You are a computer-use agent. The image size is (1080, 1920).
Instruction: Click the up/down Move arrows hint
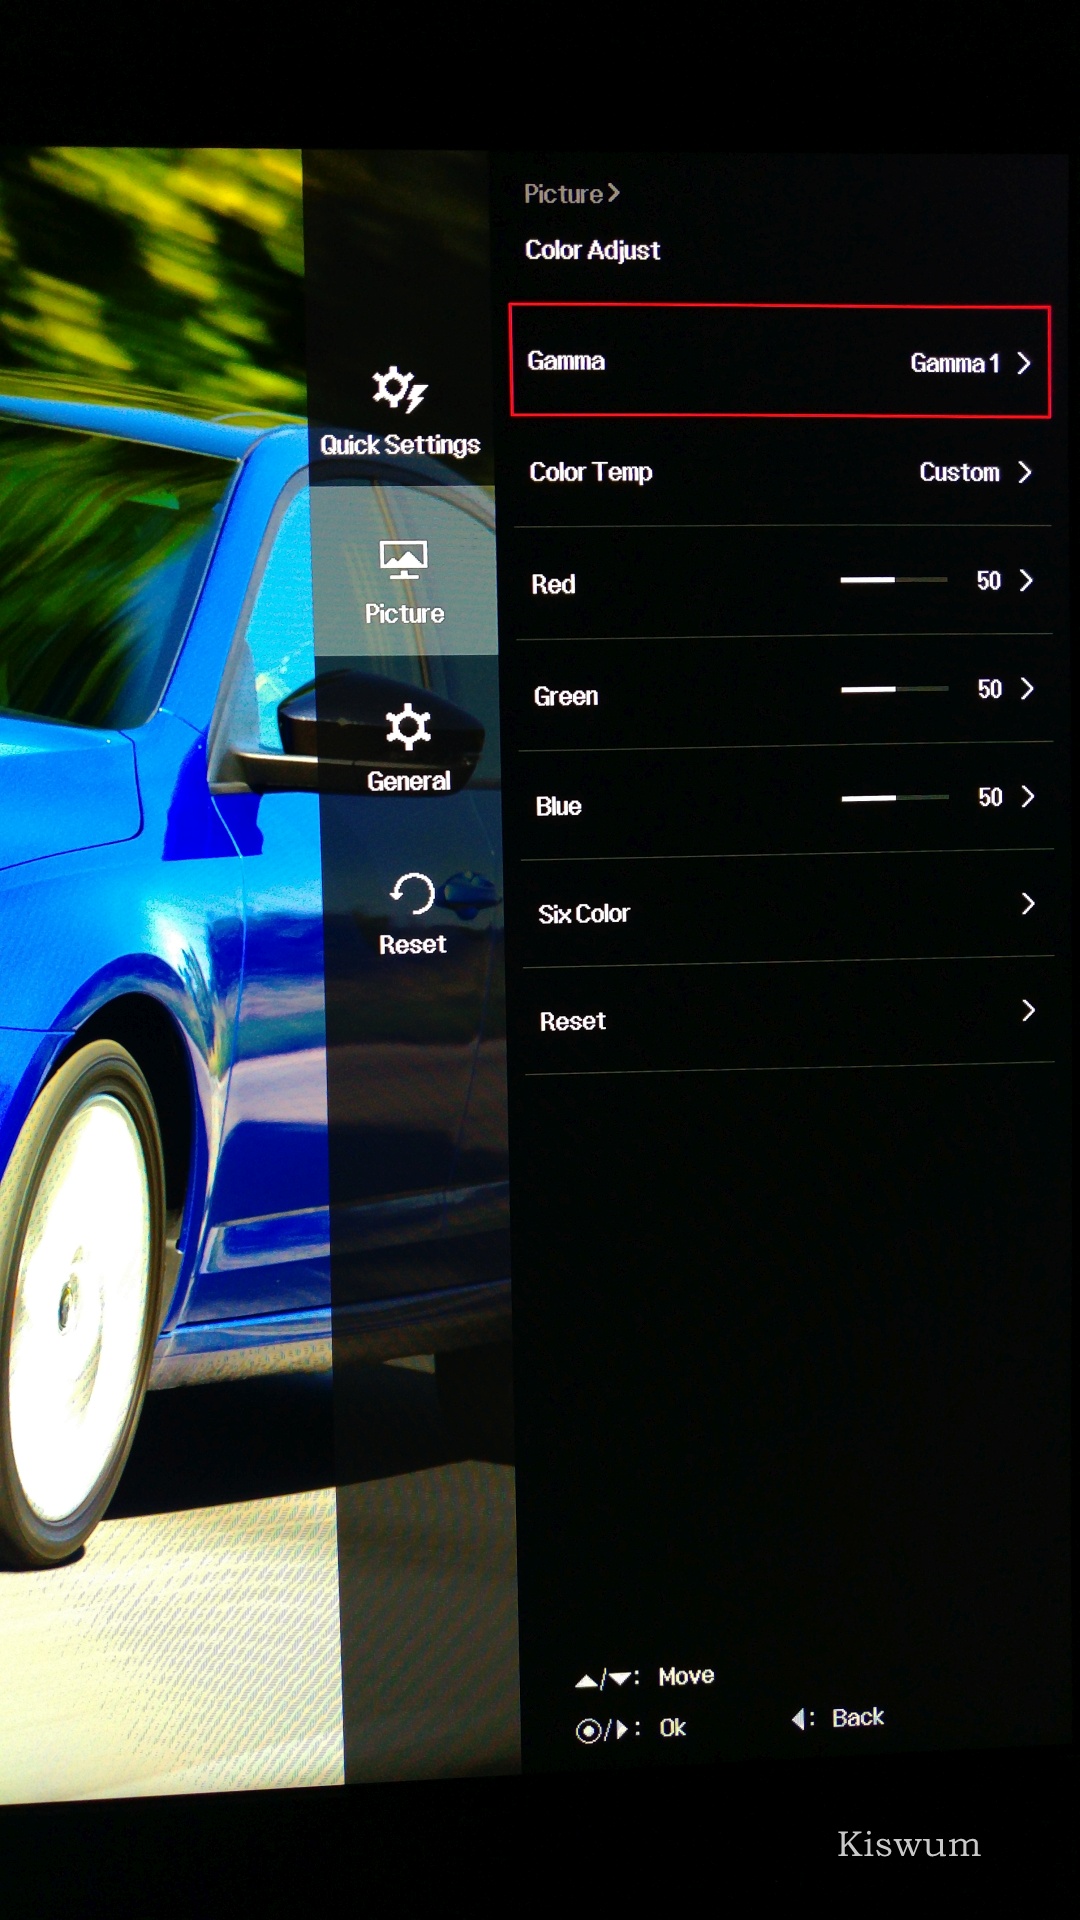[605, 1679]
